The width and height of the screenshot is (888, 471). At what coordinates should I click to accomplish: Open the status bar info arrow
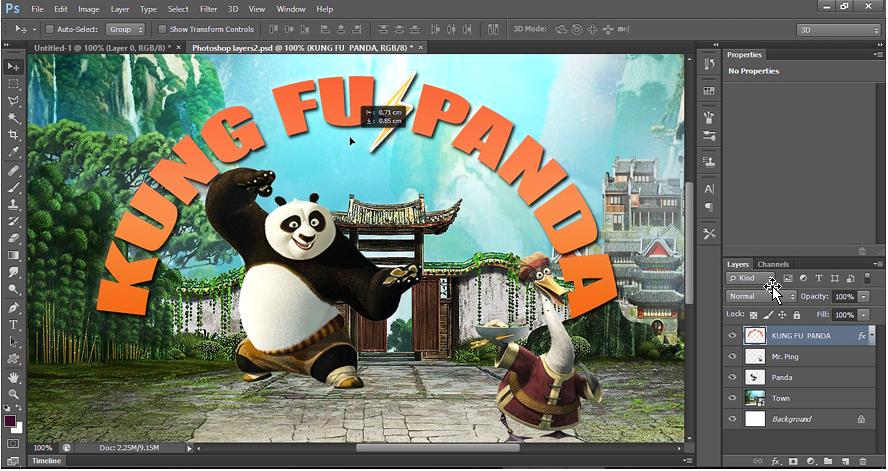(x=190, y=448)
